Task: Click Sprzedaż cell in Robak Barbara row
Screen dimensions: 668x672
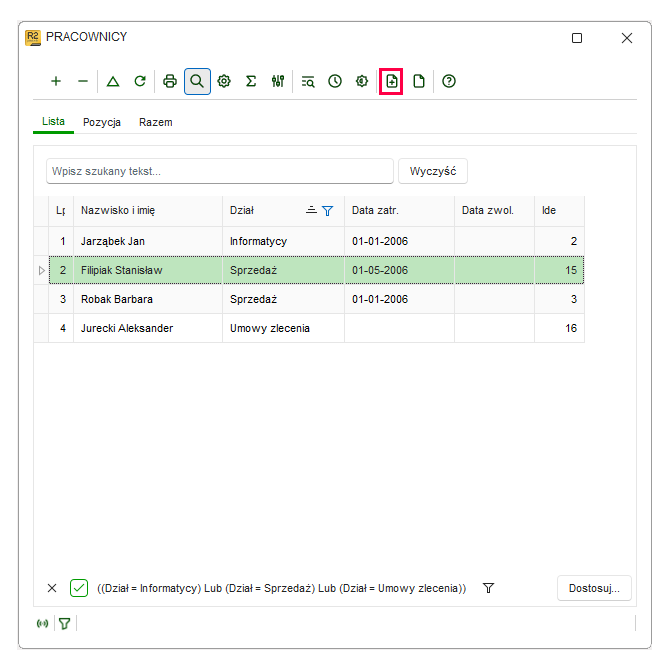Action: coord(283,299)
